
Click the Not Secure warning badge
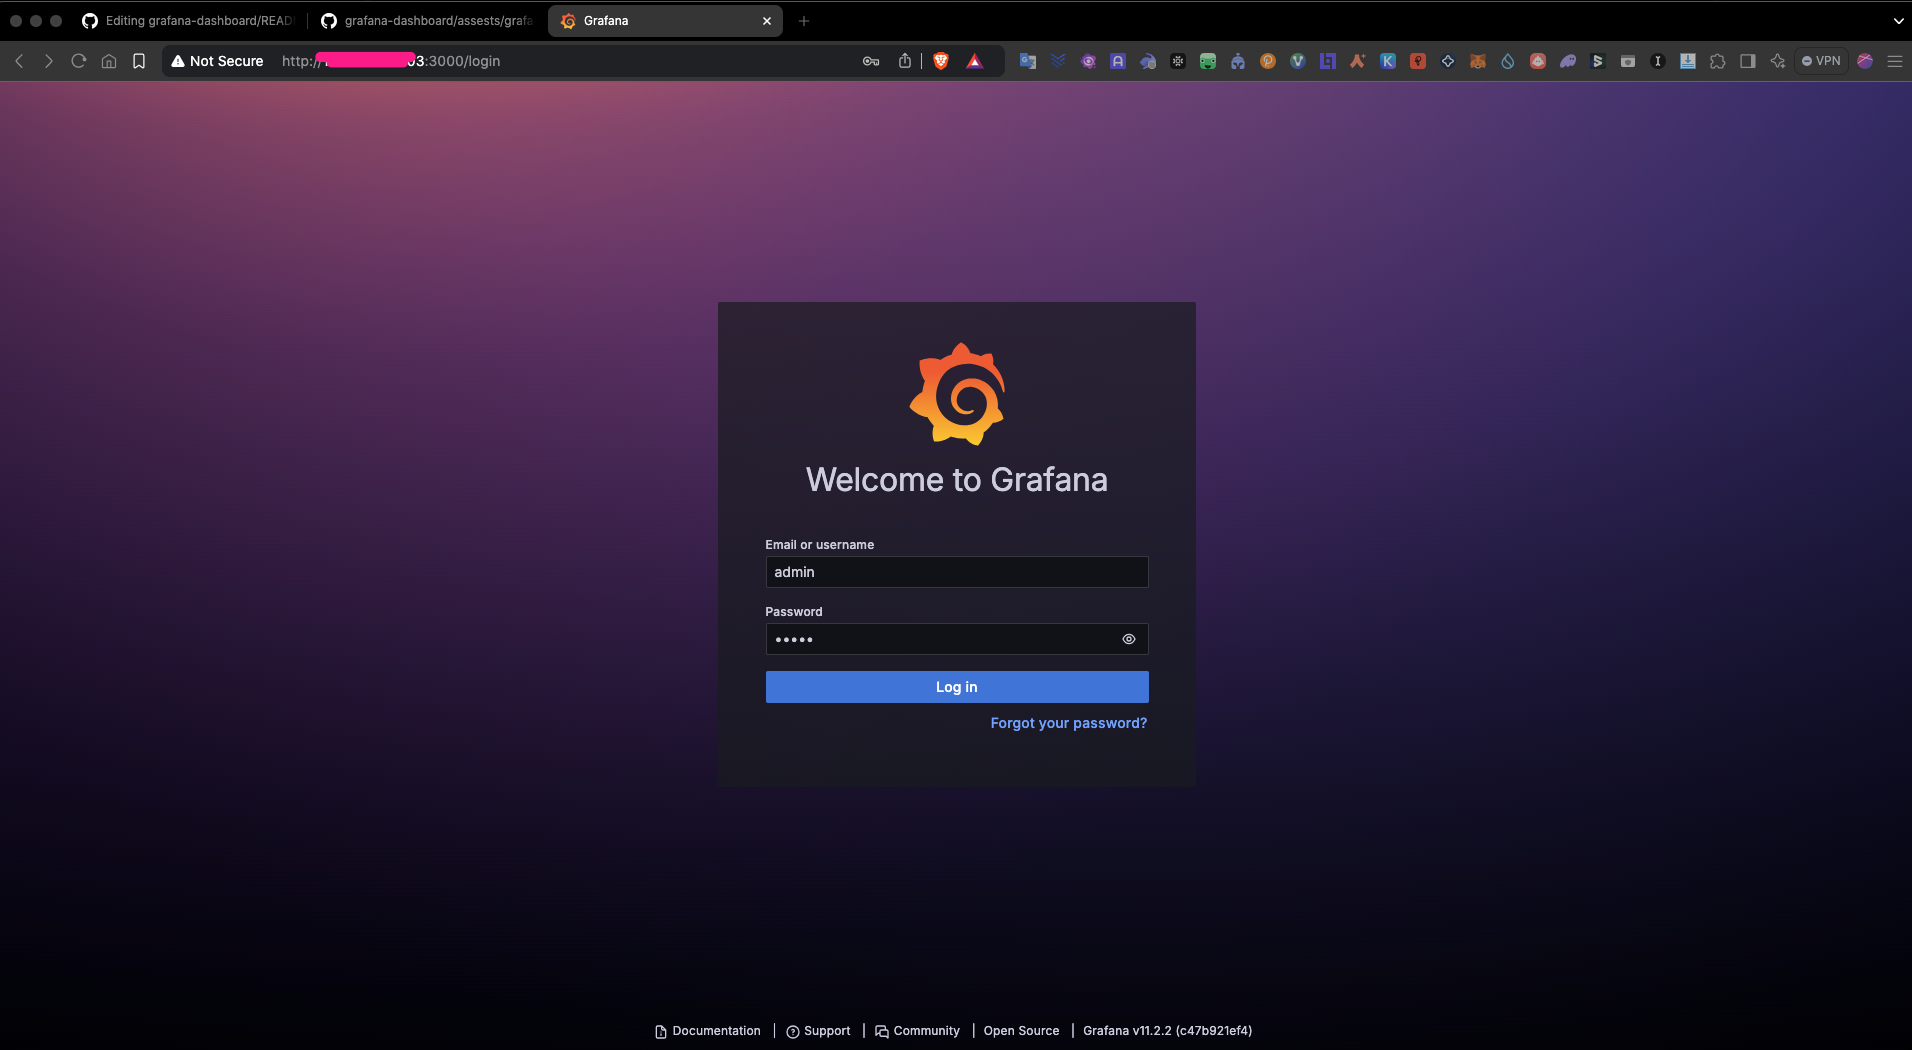click(x=217, y=61)
